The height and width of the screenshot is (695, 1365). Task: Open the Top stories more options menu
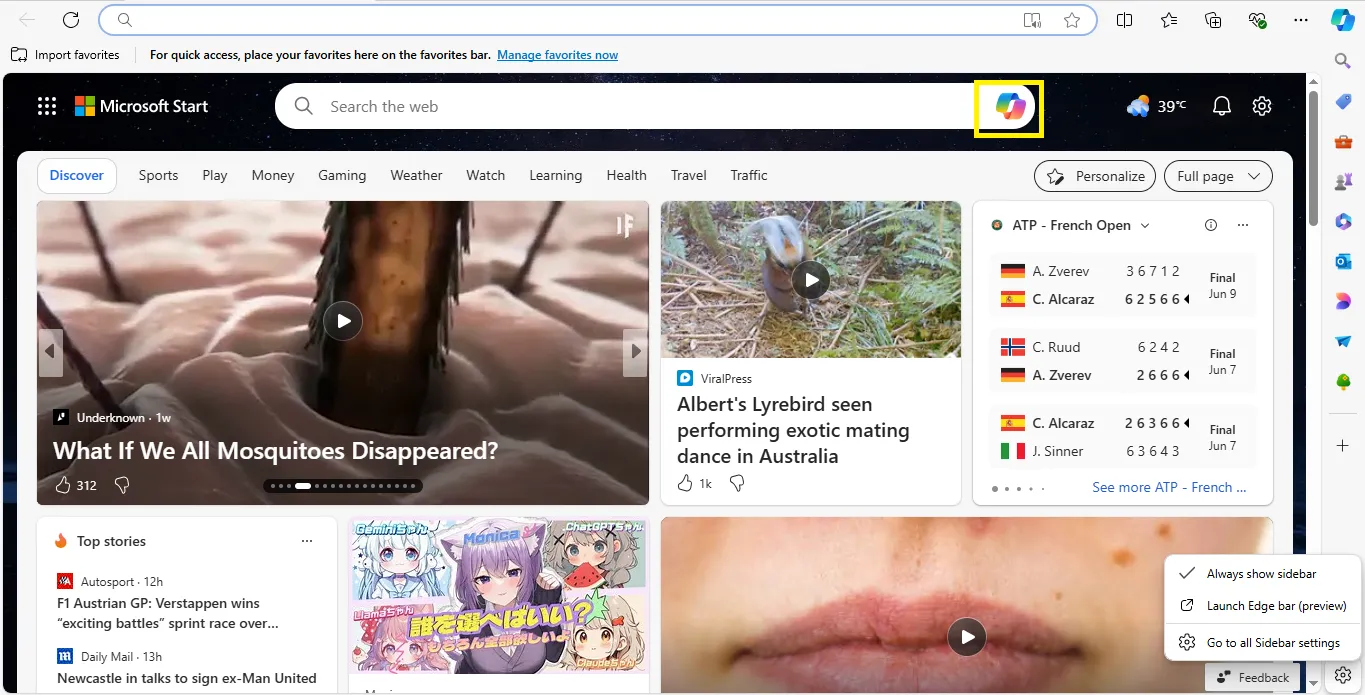(x=307, y=541)
